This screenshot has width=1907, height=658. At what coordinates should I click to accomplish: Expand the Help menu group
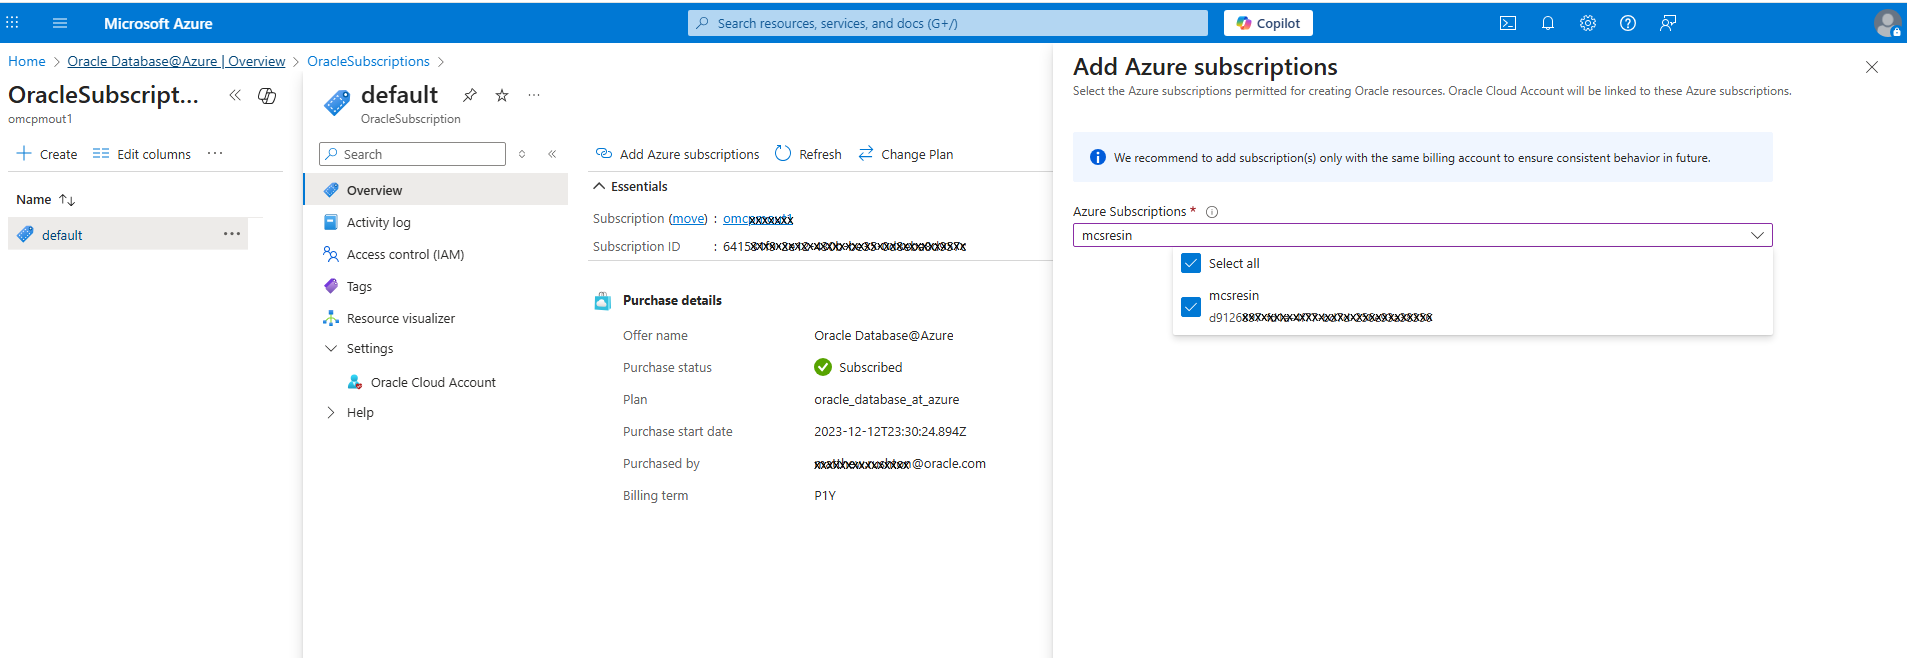tap(331, 412)
